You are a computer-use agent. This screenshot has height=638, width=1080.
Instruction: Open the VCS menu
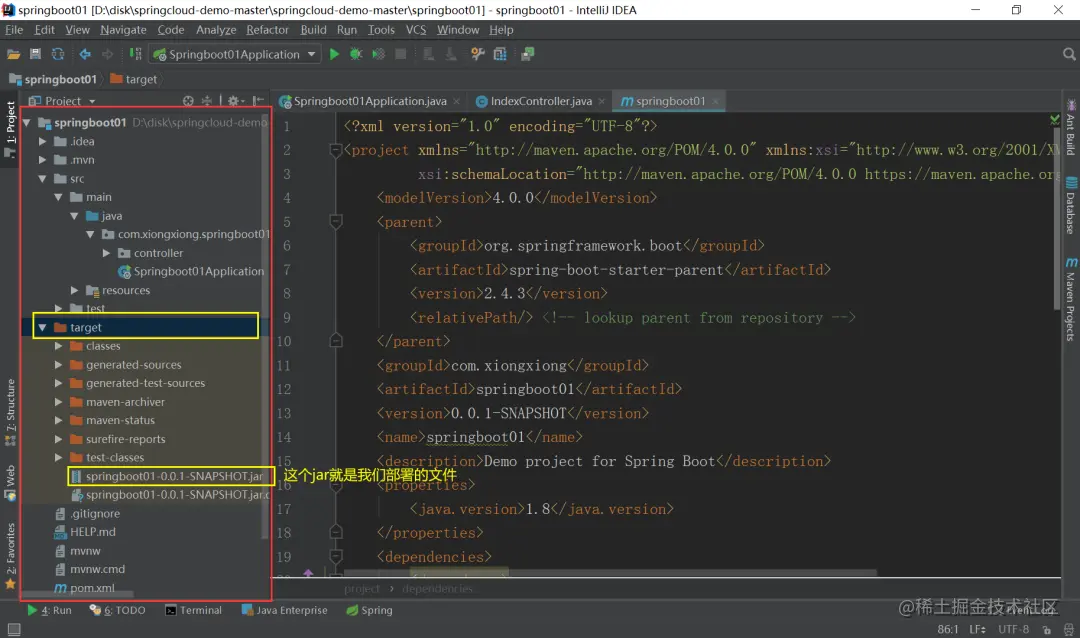(416, 30)
